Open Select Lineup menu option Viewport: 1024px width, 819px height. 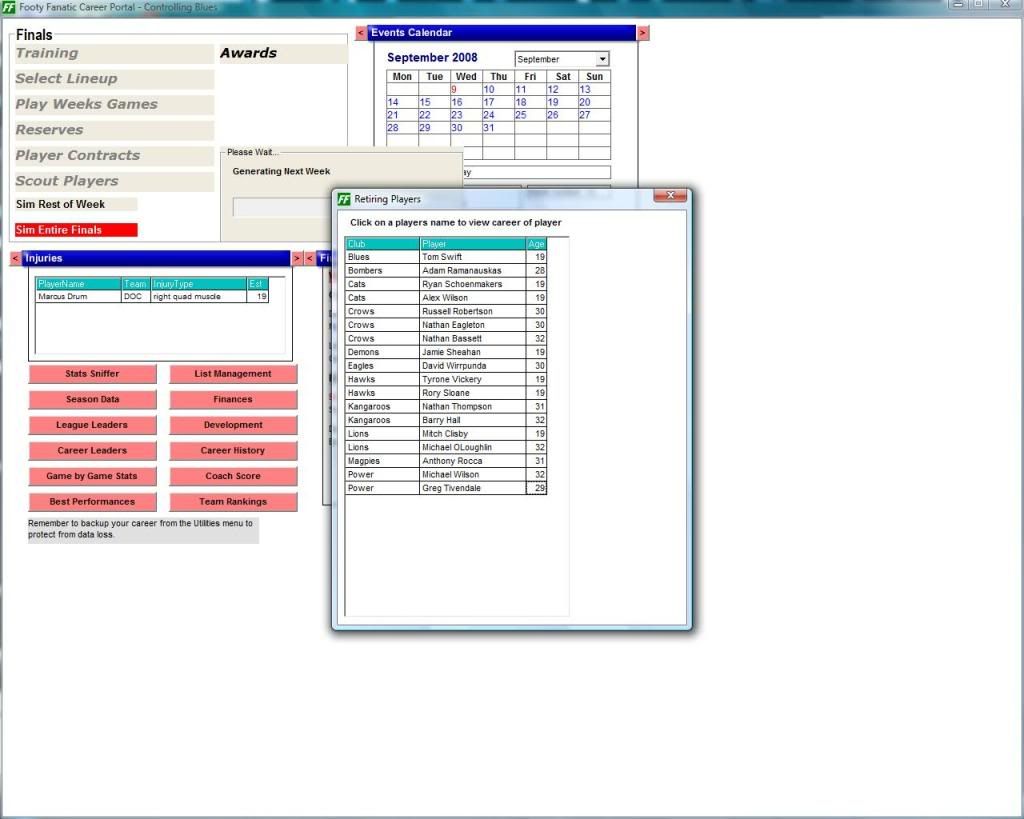(x=66, y=79)
